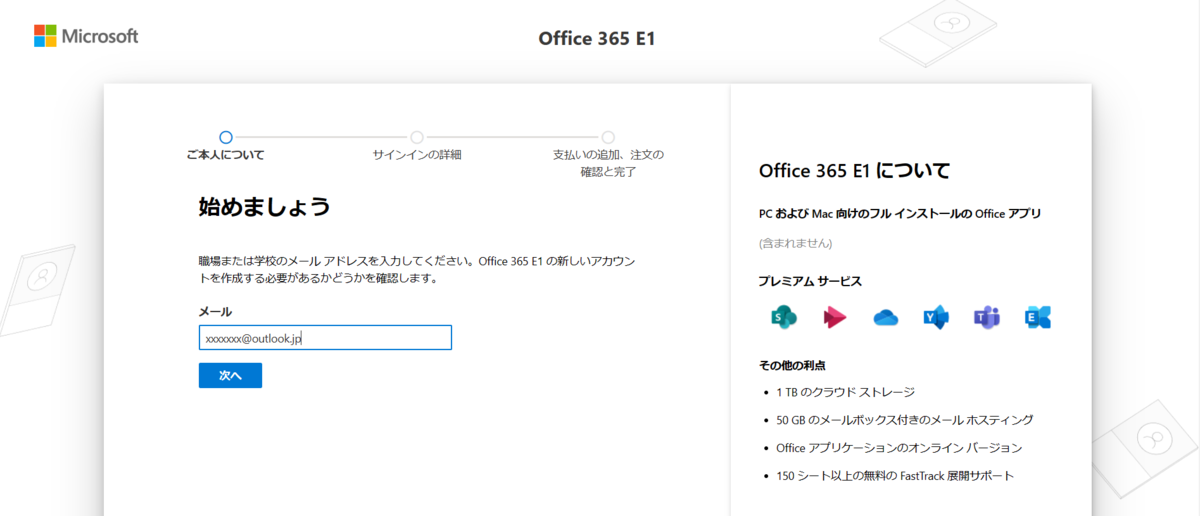Click the 始めましょう heading
The height and width of the screenshot is (516, 1200).
265,207
